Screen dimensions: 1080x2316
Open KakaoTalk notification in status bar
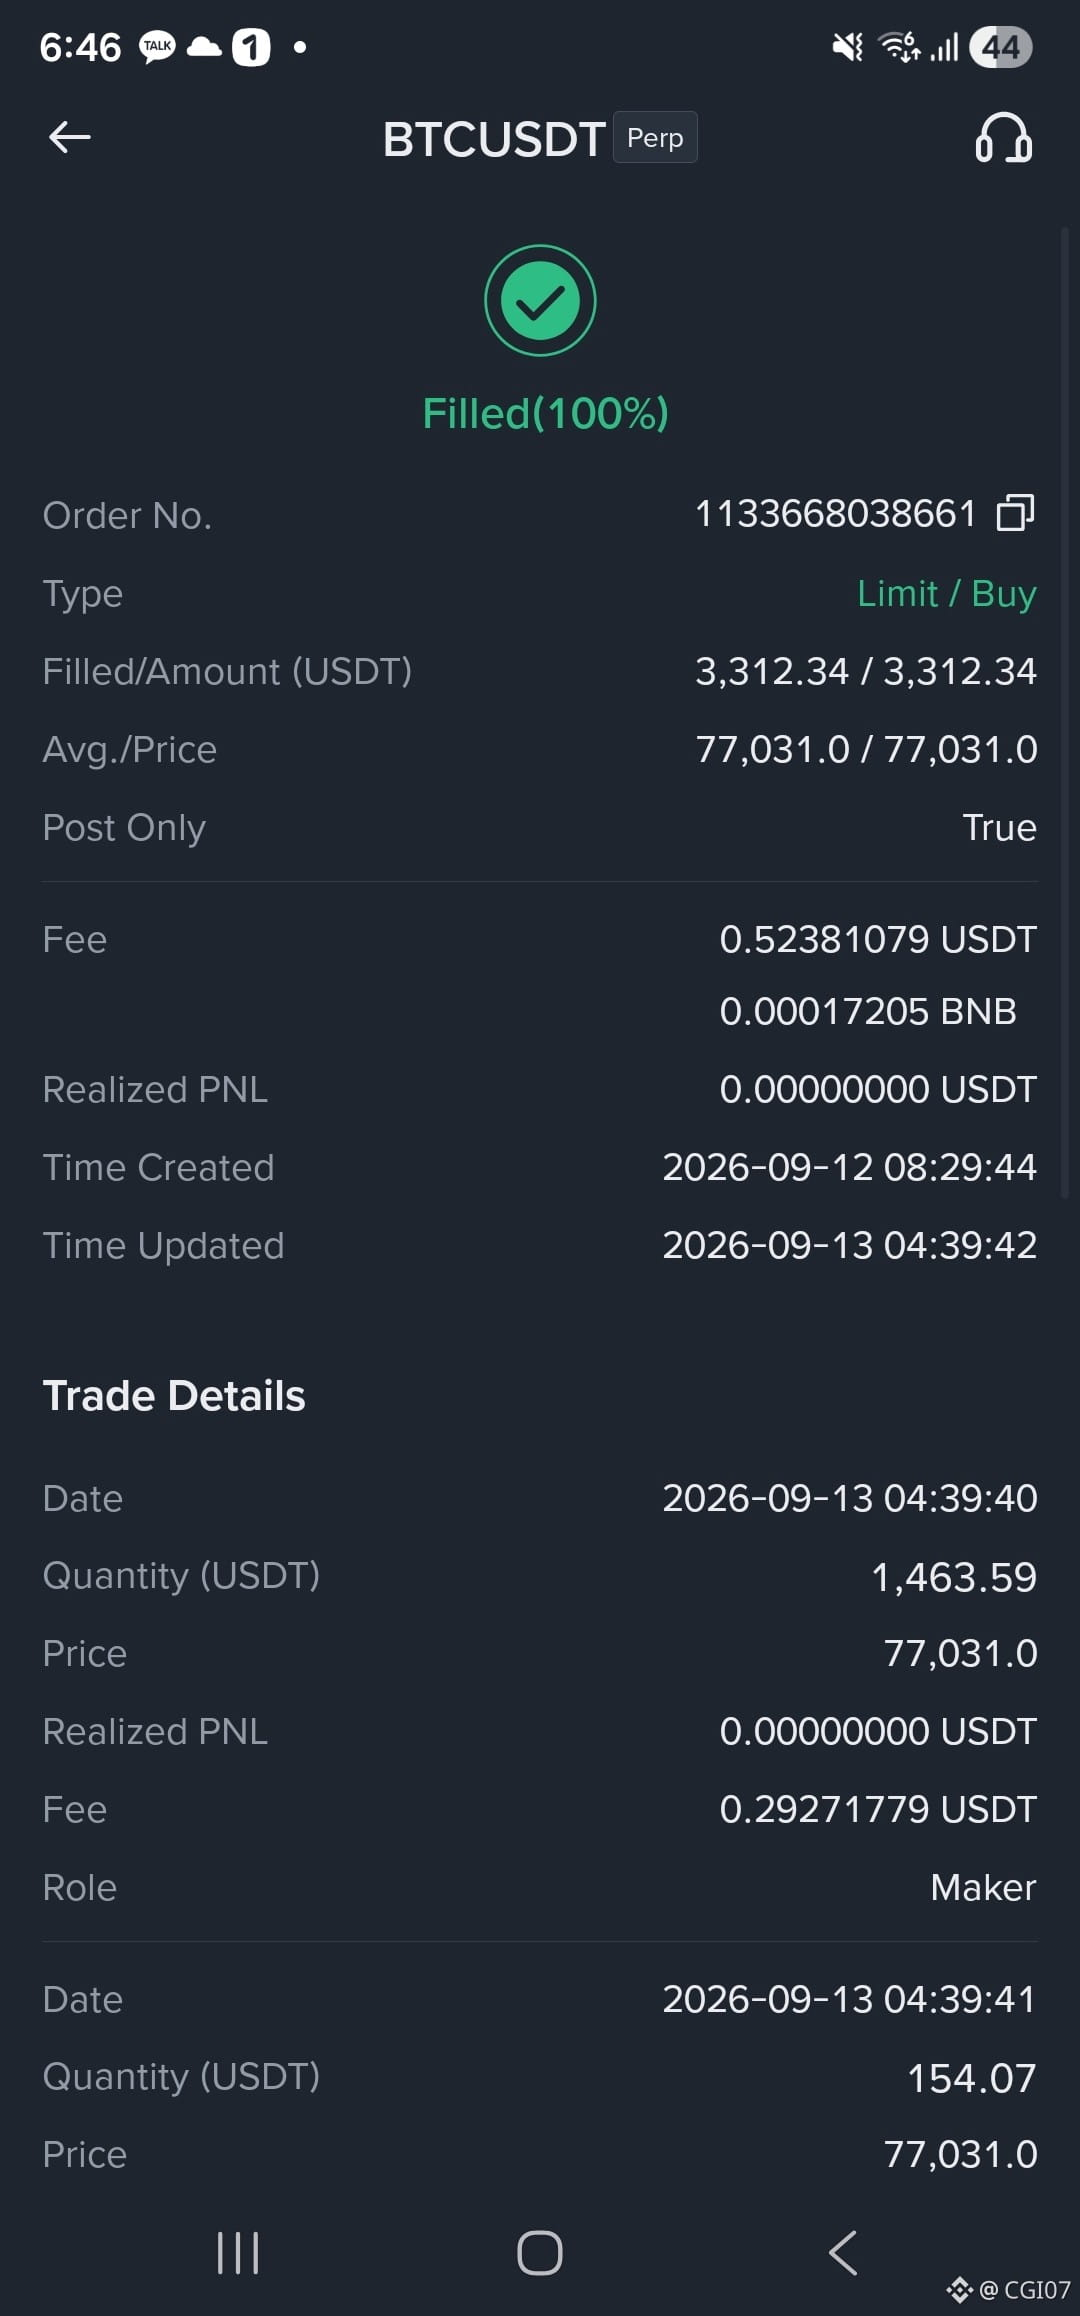(158, 47)
